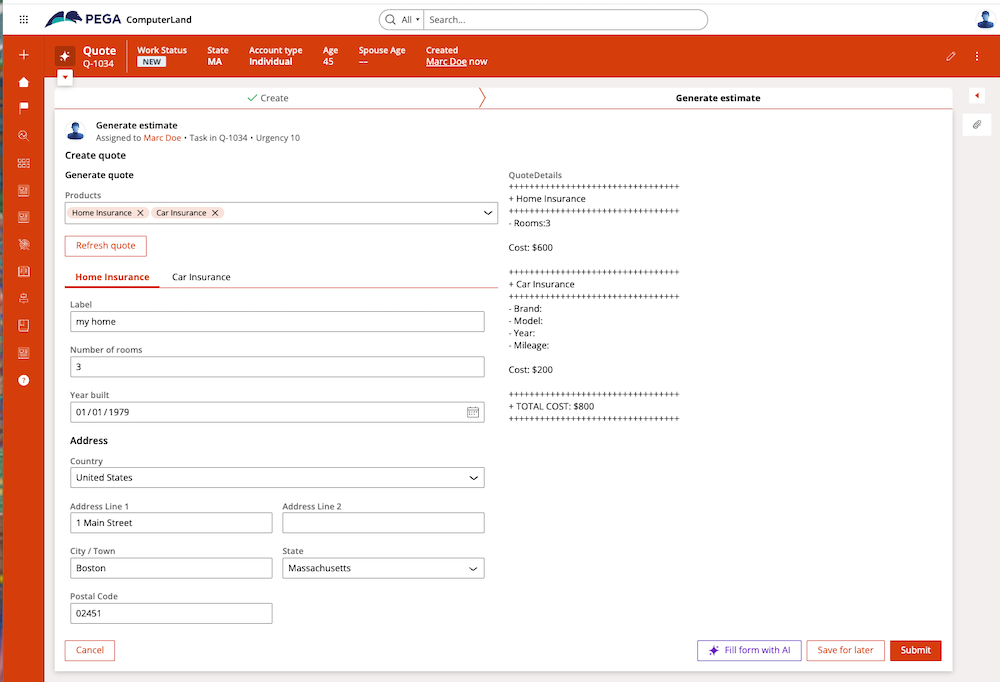Image resolution: width=1000 pixels, height=682 pixels.
Task: Click the help question mark icon
Action: [x=24, y=380]
